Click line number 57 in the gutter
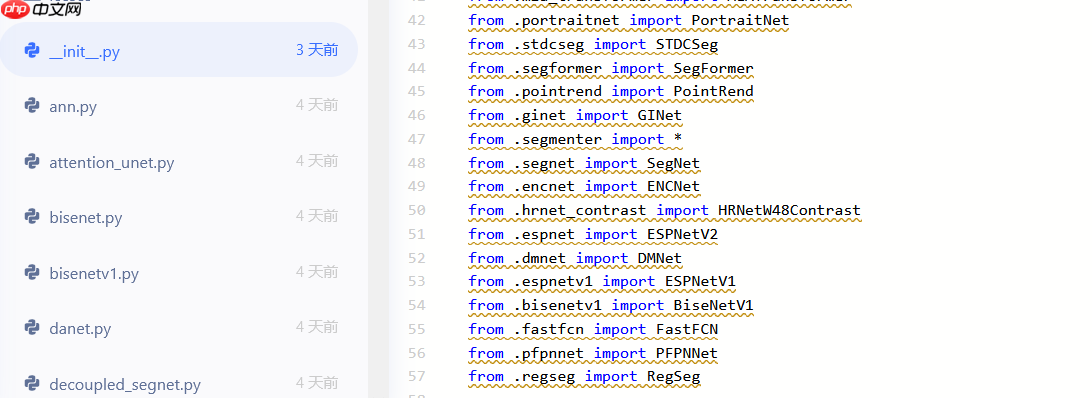The image size is (1092, 398). 416,377
